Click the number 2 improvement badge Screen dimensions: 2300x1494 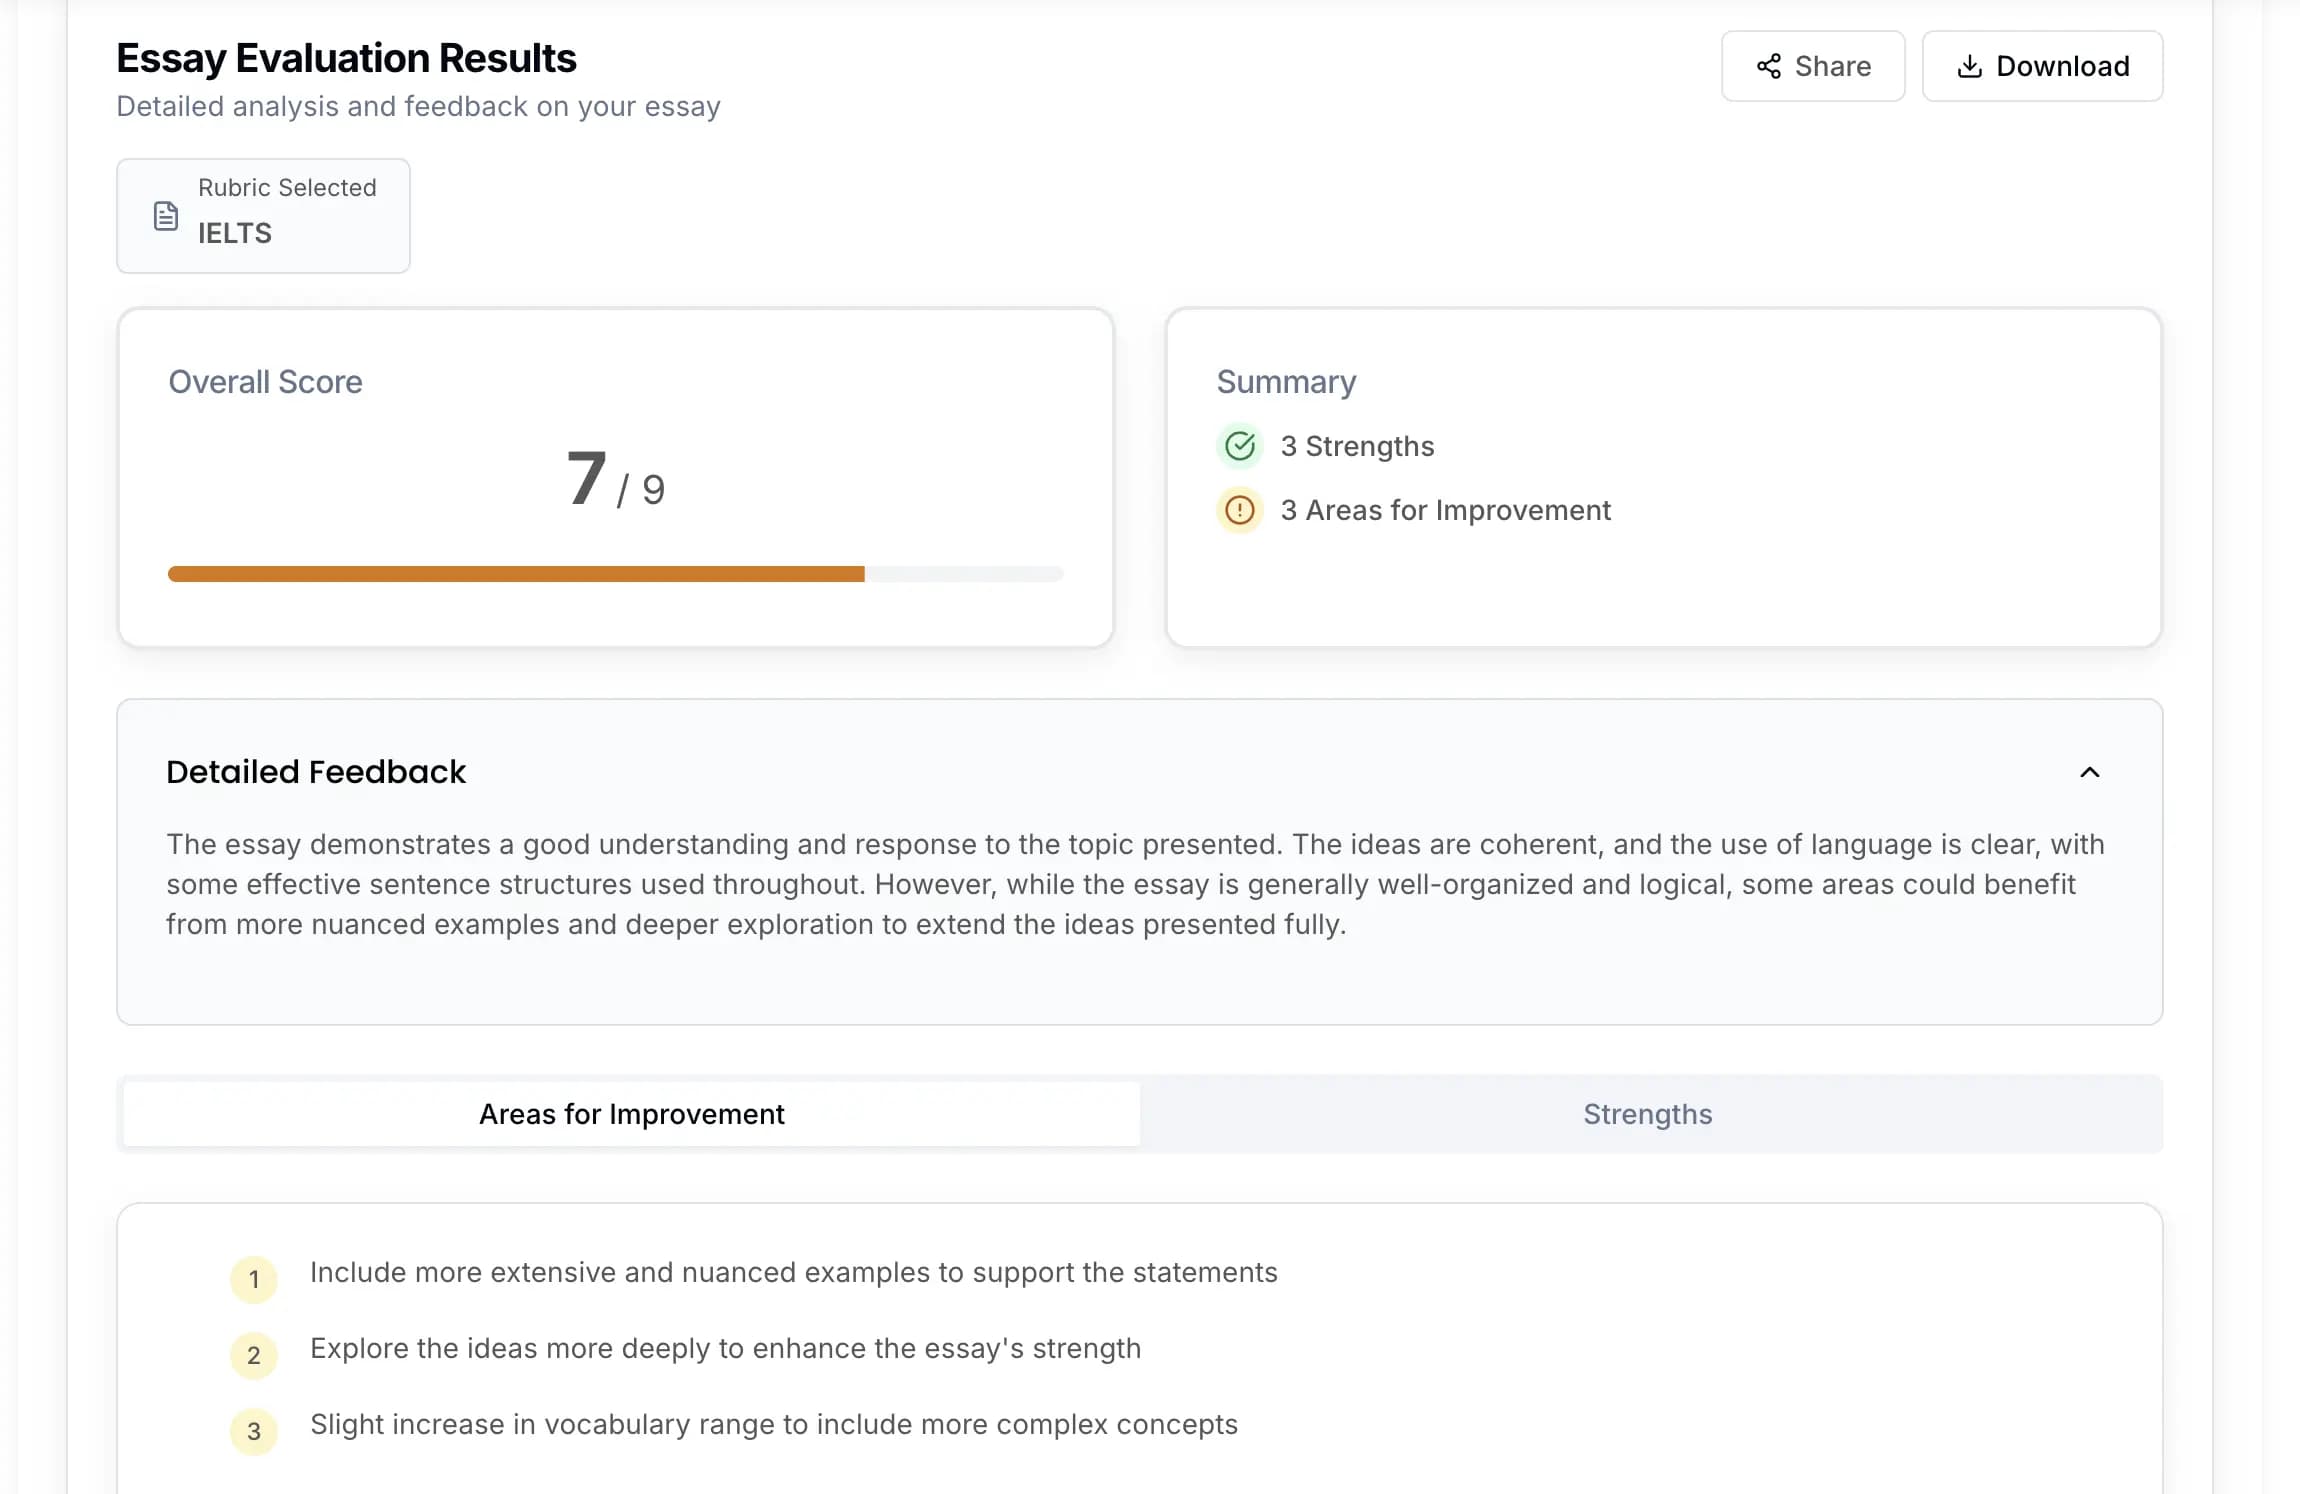point(254,1355)
